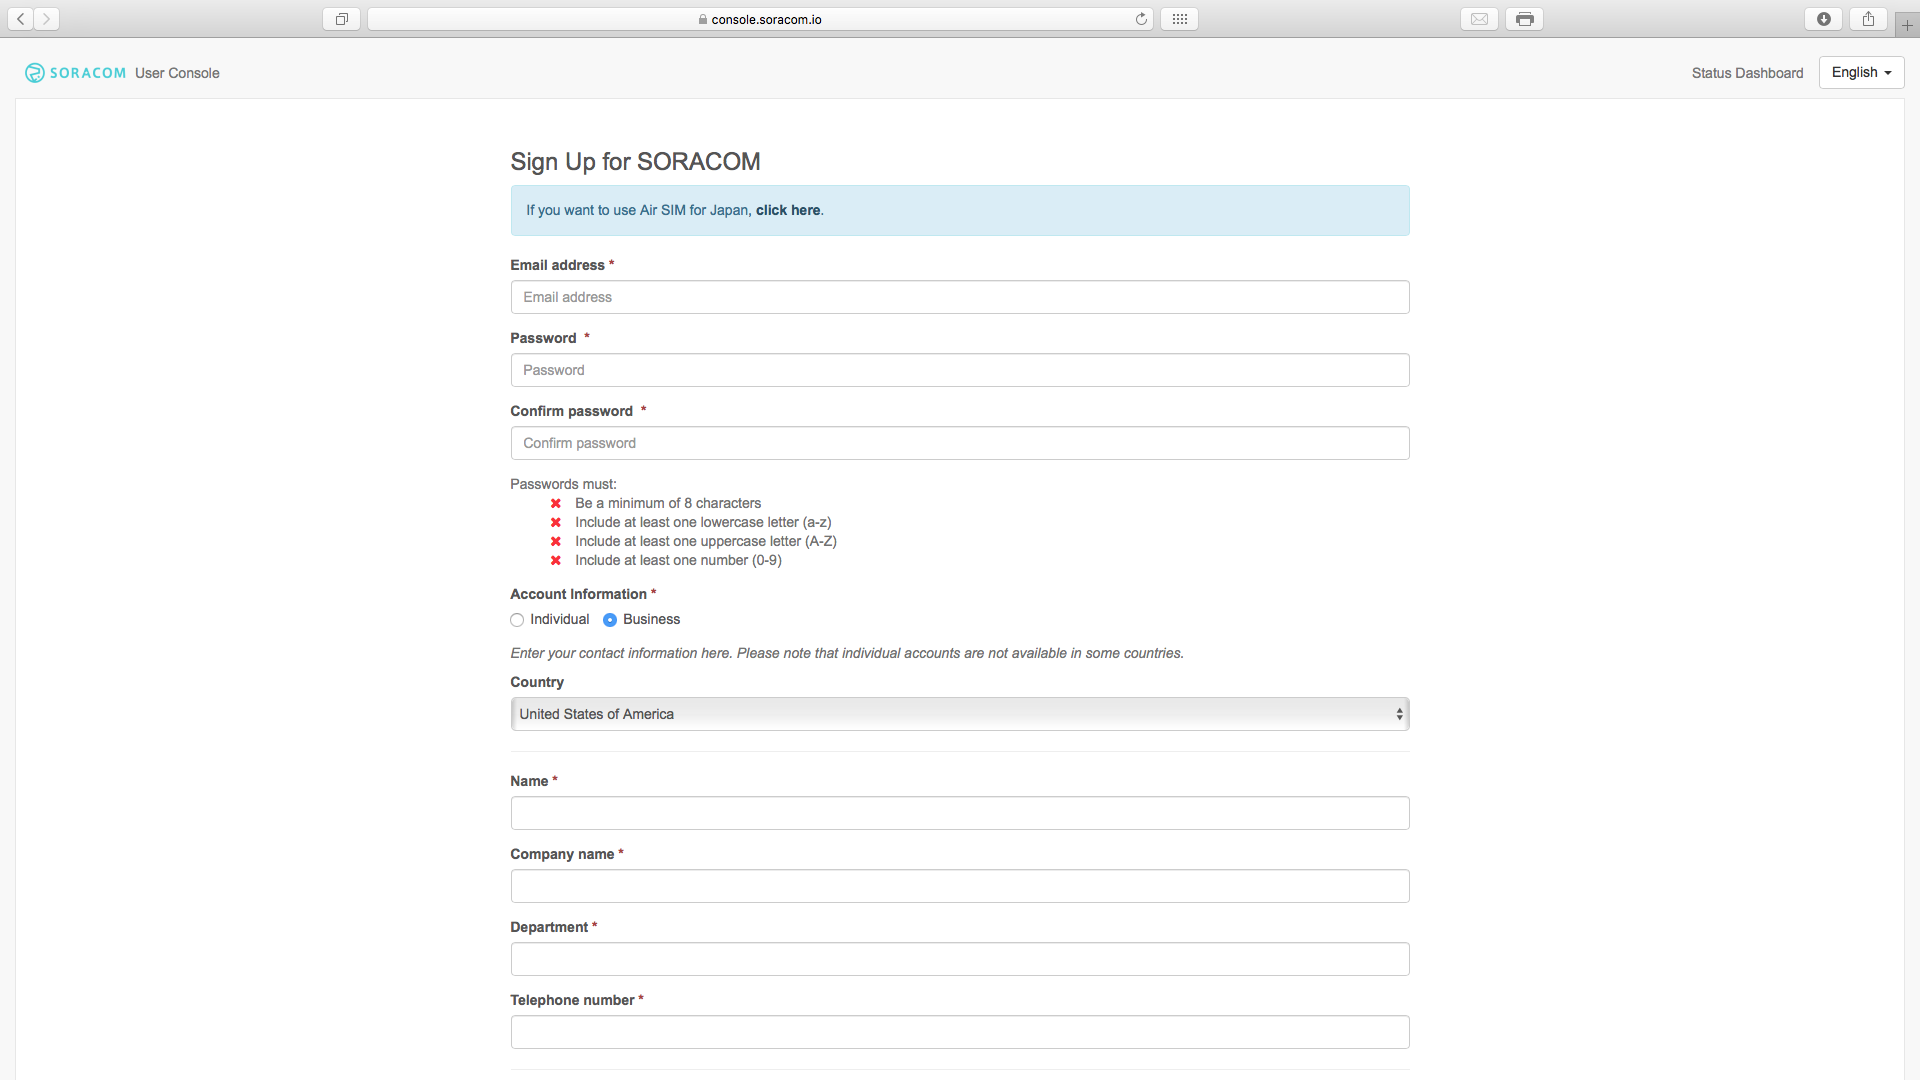This screenshot has width=1920, height=1080.
Task: Click the Company name input field
Action: (x=959, y=886)
